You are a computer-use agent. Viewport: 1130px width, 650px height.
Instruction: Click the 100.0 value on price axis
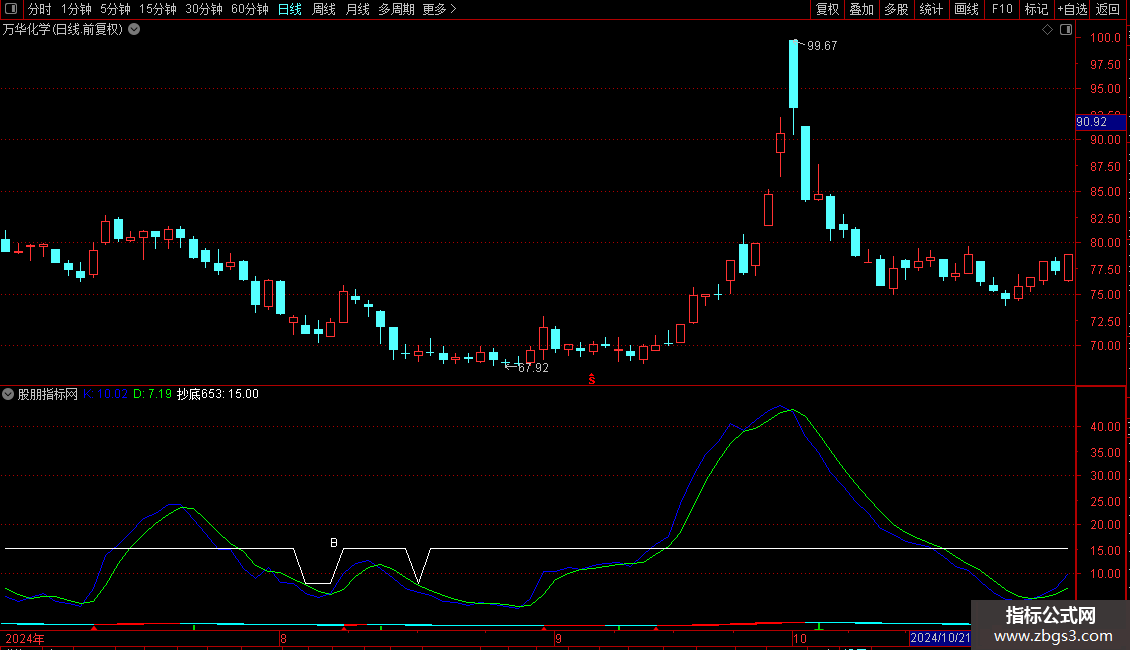point(1105,37)
